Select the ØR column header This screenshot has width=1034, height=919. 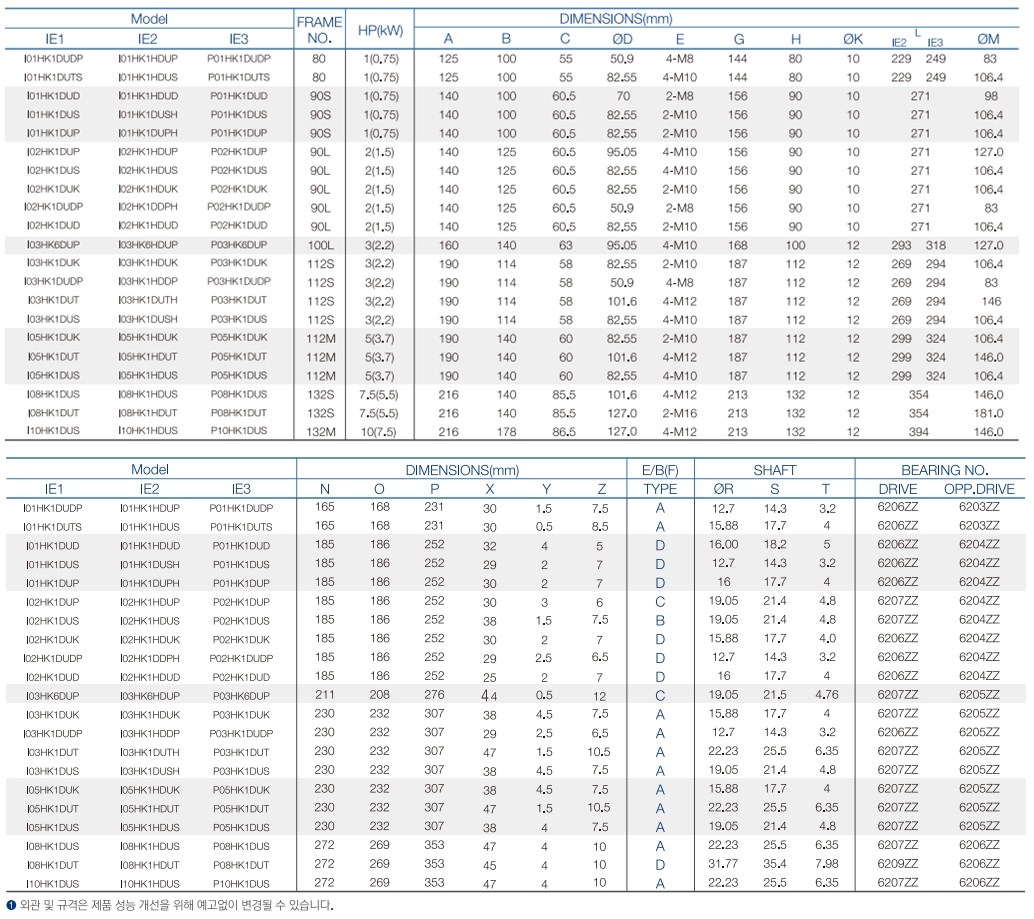[x=723, y=489]
